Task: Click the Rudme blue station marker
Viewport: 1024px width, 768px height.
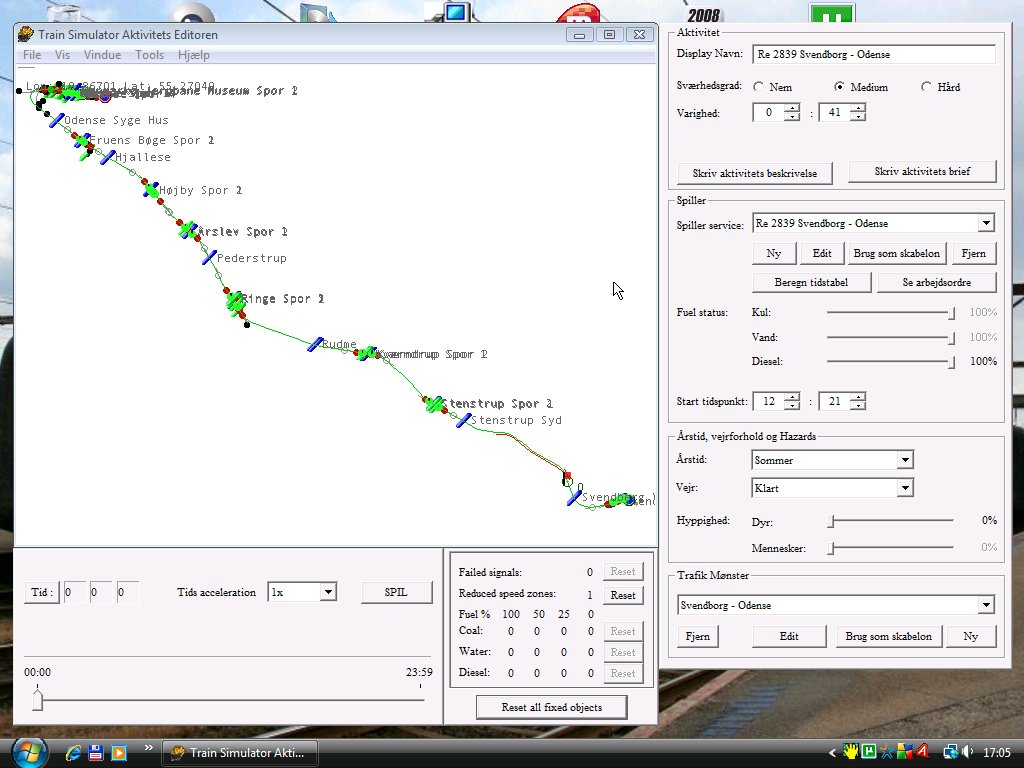Action: [x=315, y=344]
